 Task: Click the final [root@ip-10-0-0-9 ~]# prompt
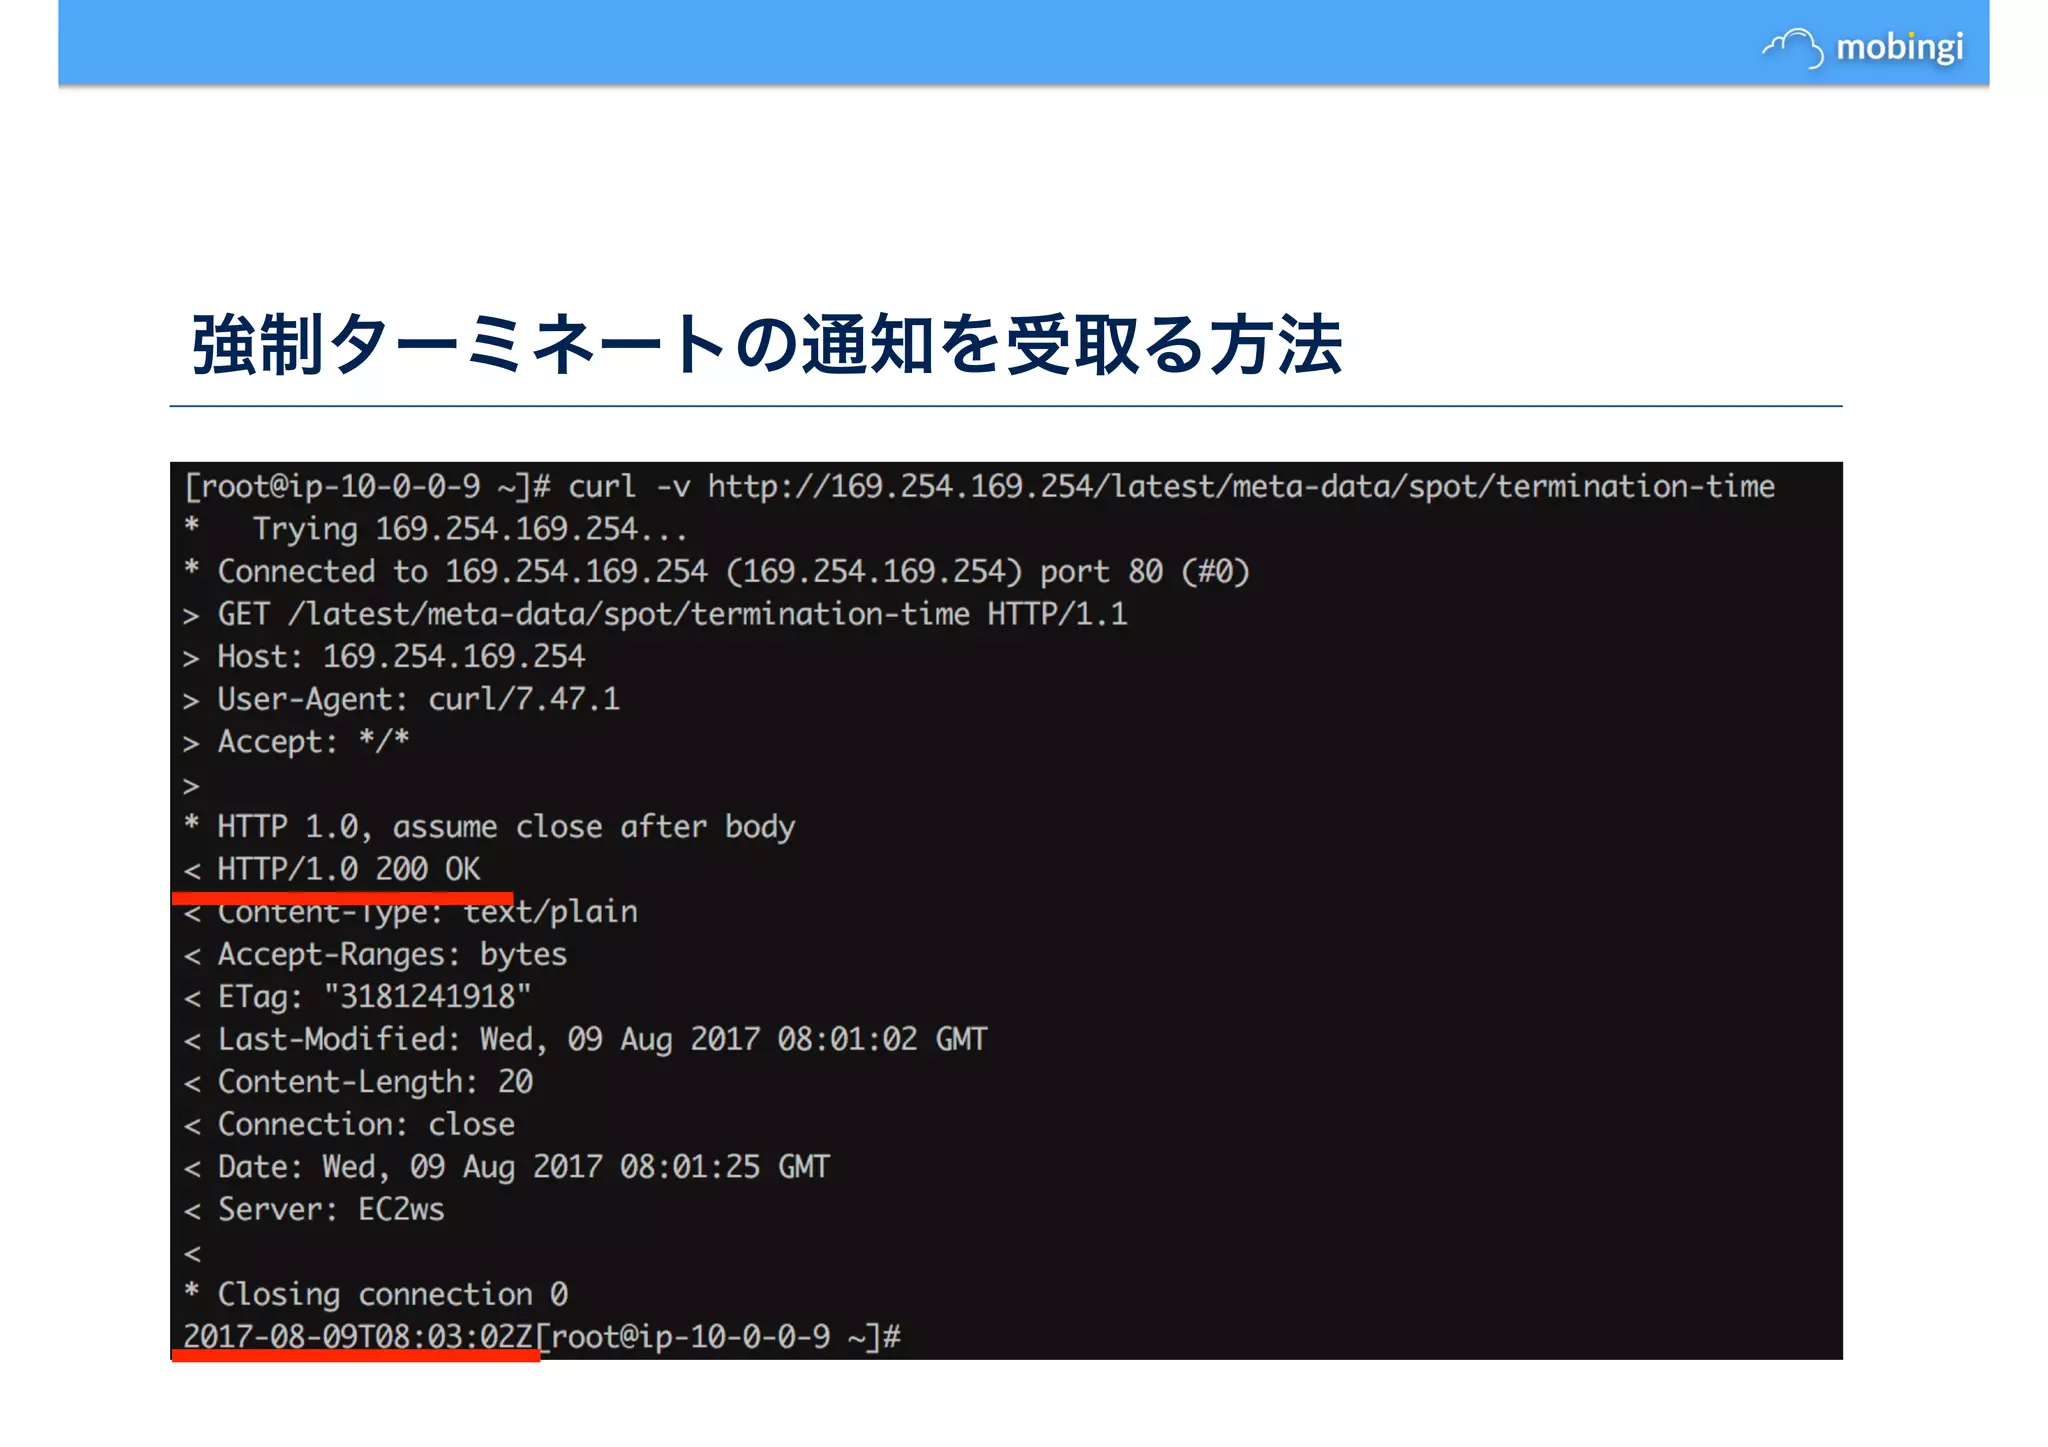tap(719, 1337)
